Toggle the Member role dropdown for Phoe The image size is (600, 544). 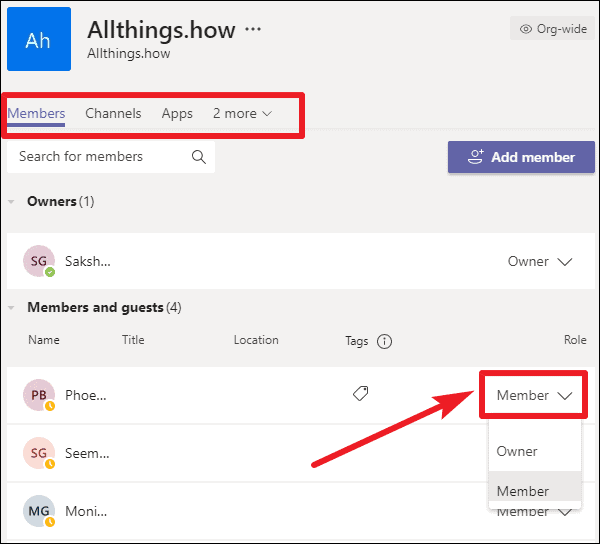(534, 395)
